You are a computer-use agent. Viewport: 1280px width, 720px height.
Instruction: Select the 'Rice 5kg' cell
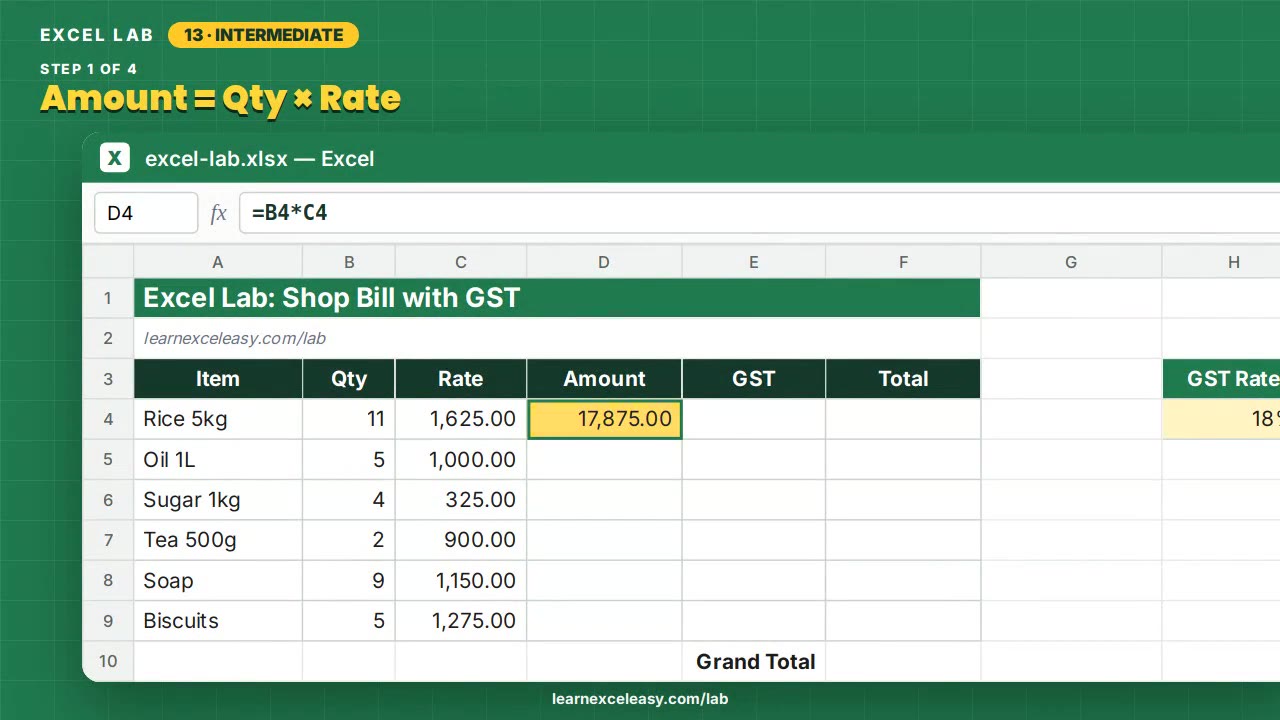pyautogui.click(x=218, y=419)
